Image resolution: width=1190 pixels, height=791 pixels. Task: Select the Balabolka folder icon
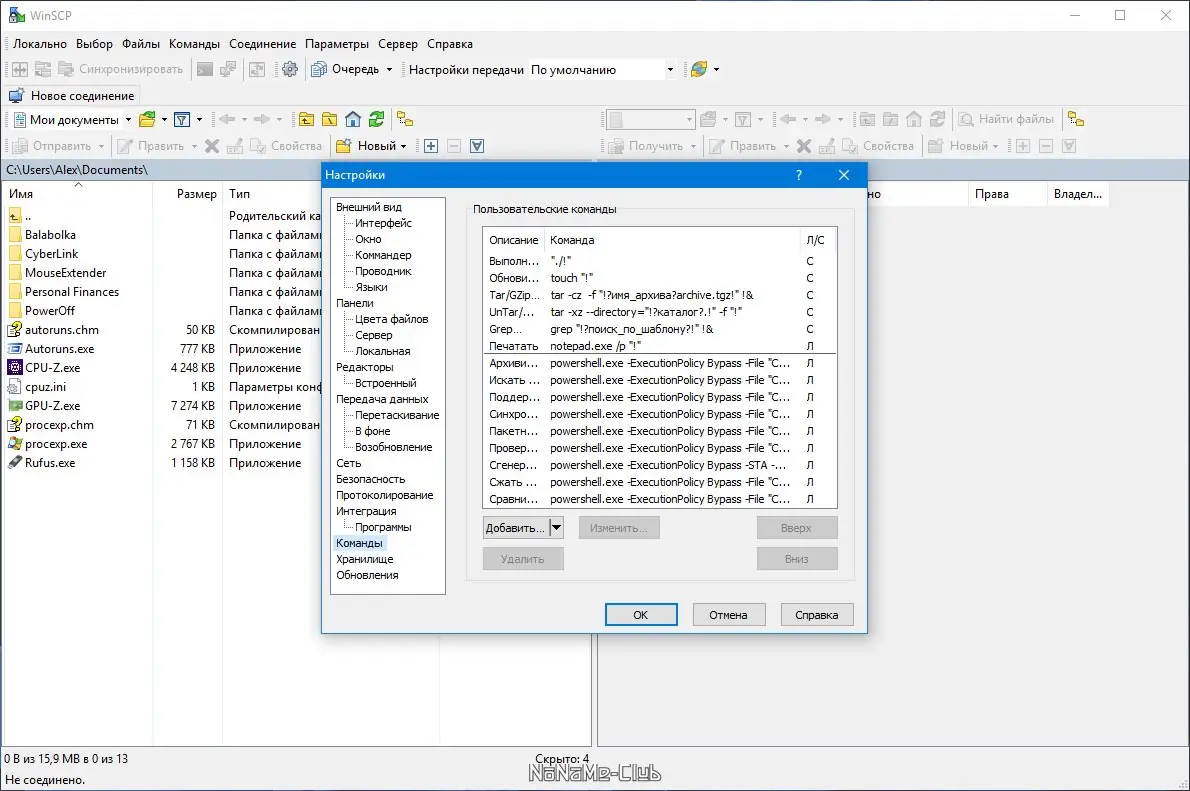coord(14,235)
